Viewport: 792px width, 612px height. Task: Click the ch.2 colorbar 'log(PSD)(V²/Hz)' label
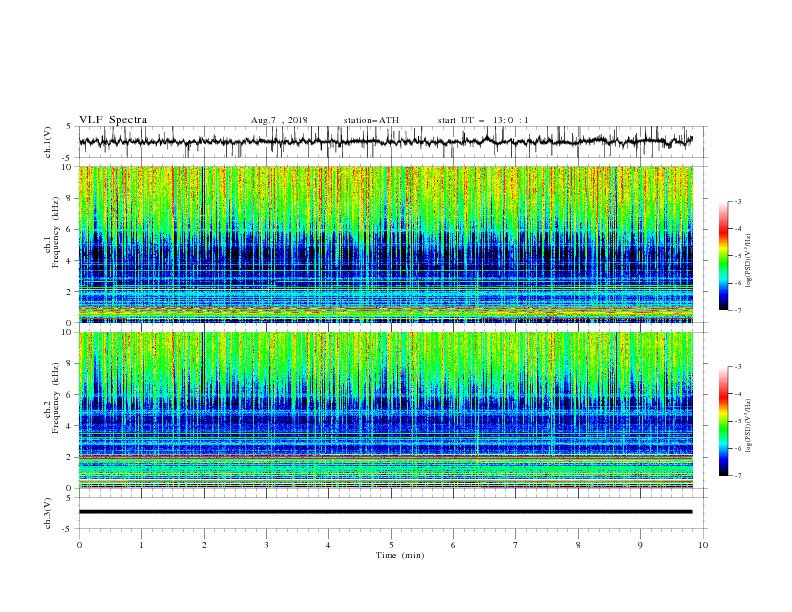(x=749, y=425)
